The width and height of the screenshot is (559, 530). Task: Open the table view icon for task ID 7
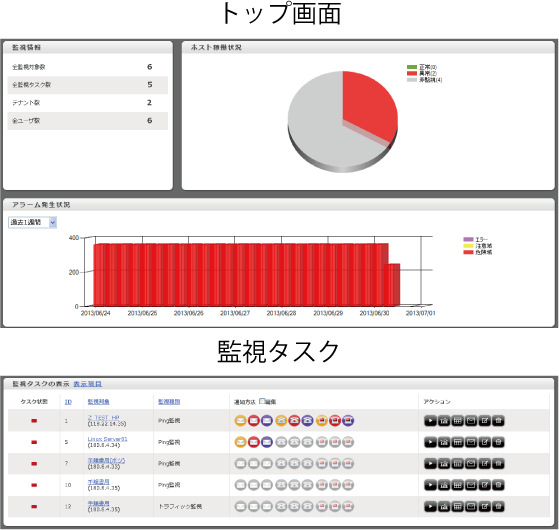(x=457, y=464)
